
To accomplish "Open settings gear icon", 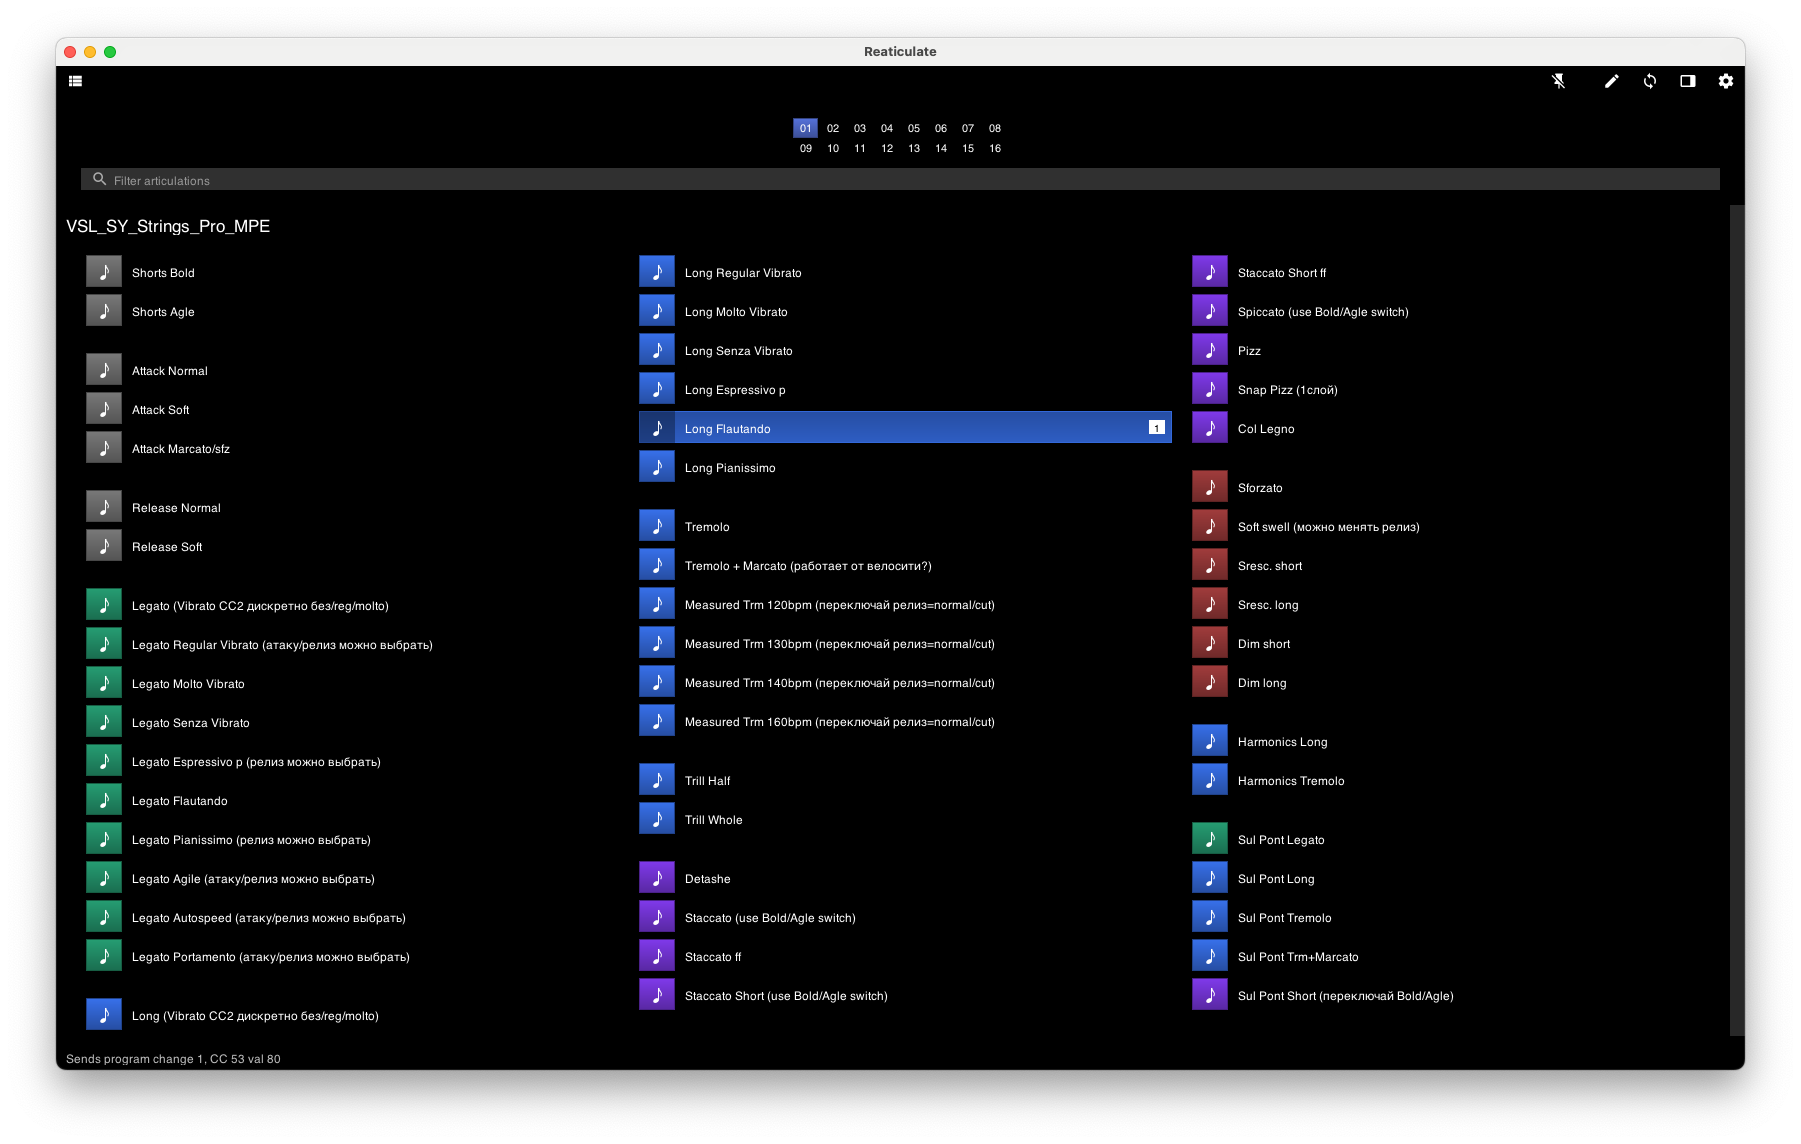I will [x=1726, y=81].
